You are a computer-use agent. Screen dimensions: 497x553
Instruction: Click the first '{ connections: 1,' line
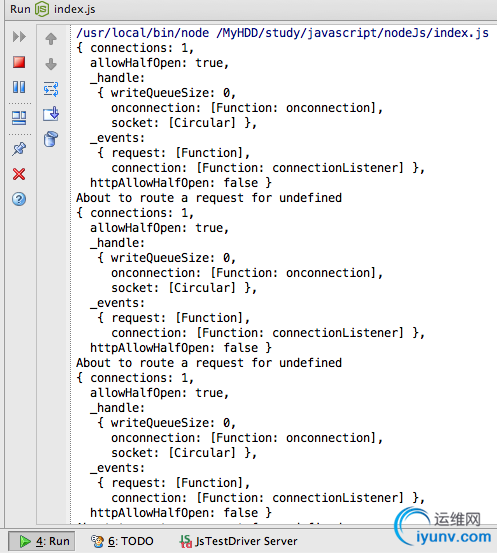pos(135,48)
